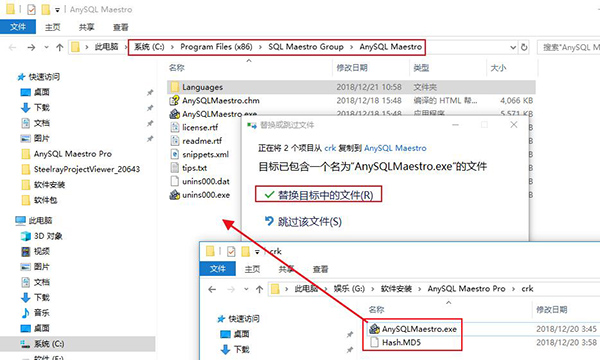
Task: Open 3D 对象 in left pane
Action: (41, 236)
